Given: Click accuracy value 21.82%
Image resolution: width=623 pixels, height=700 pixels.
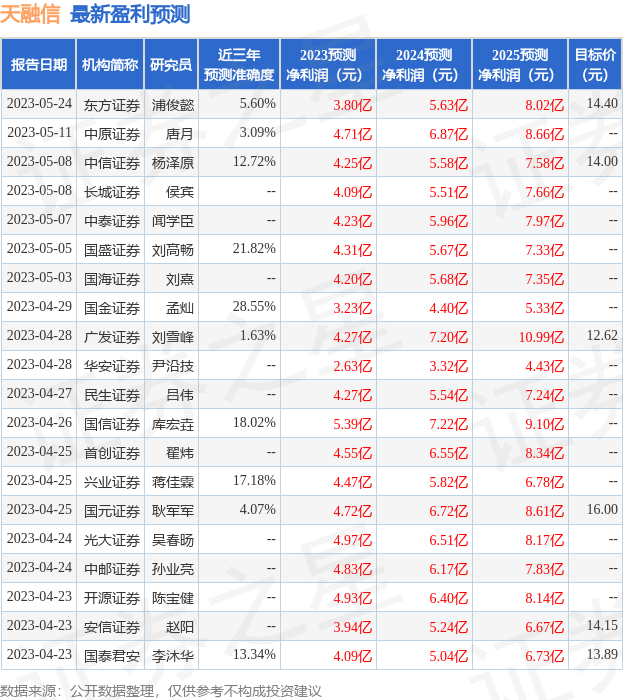Looking at the screenshot, I should click(254, 249).
